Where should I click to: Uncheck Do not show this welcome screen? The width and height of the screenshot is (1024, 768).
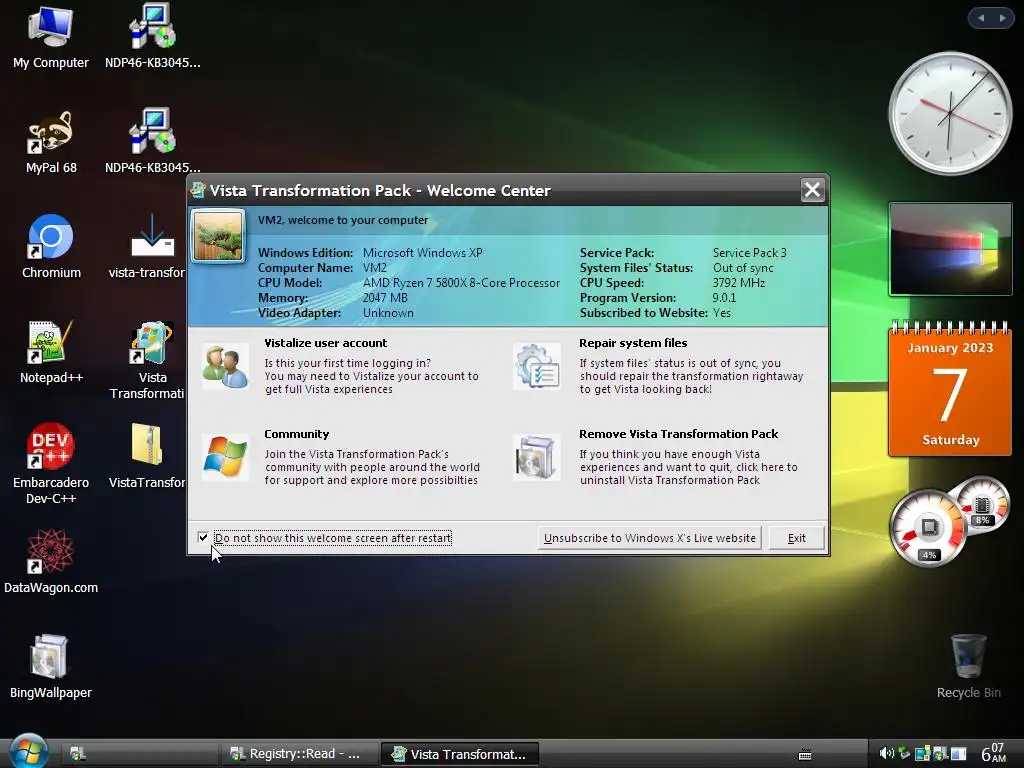[x=203, y=537]
